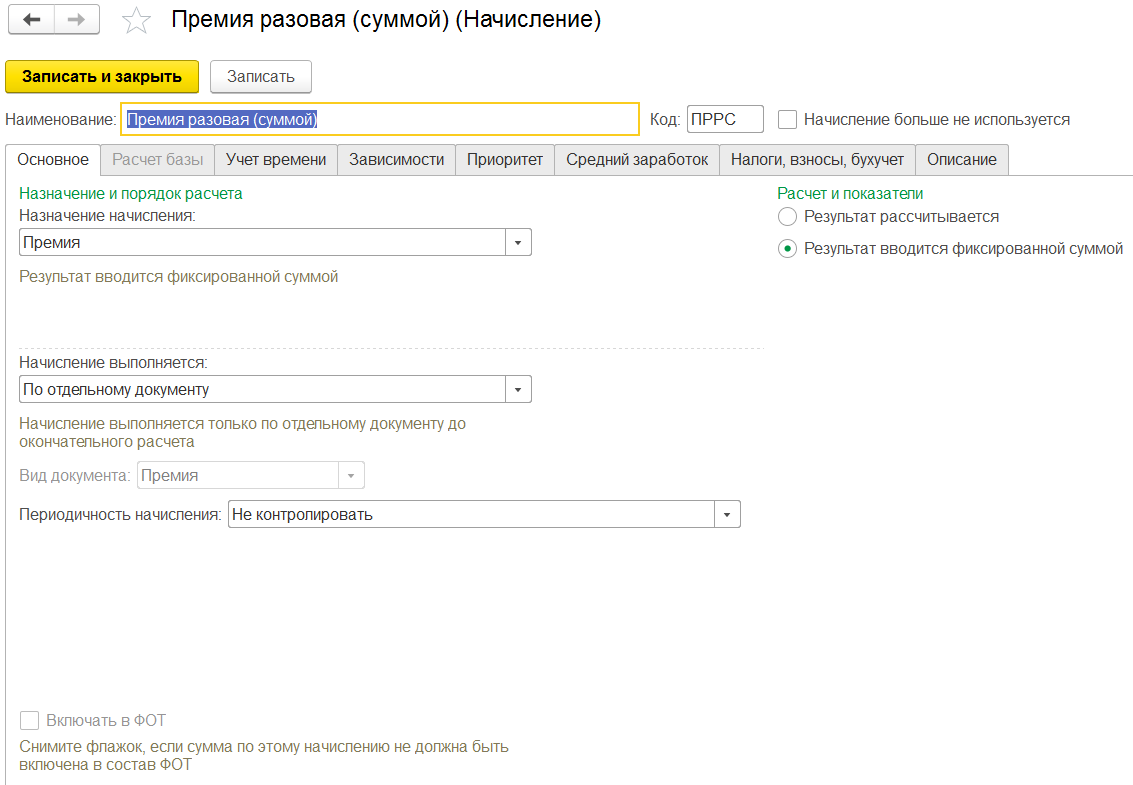1133x785 pixels.
Task: Open the 'Средний заработок' tab
Action: point(637,159)
